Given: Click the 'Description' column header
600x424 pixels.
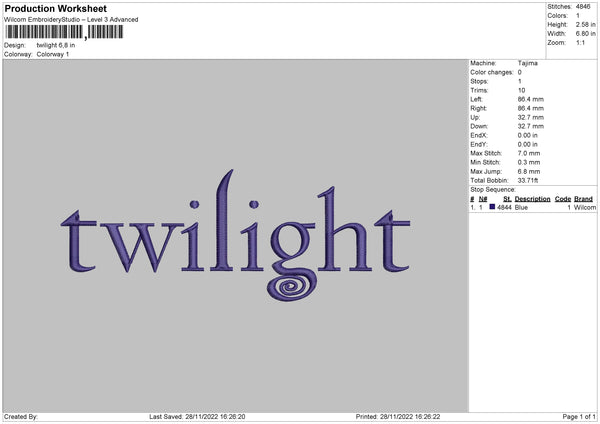Looking at the screenshot, I should (532, 199).
